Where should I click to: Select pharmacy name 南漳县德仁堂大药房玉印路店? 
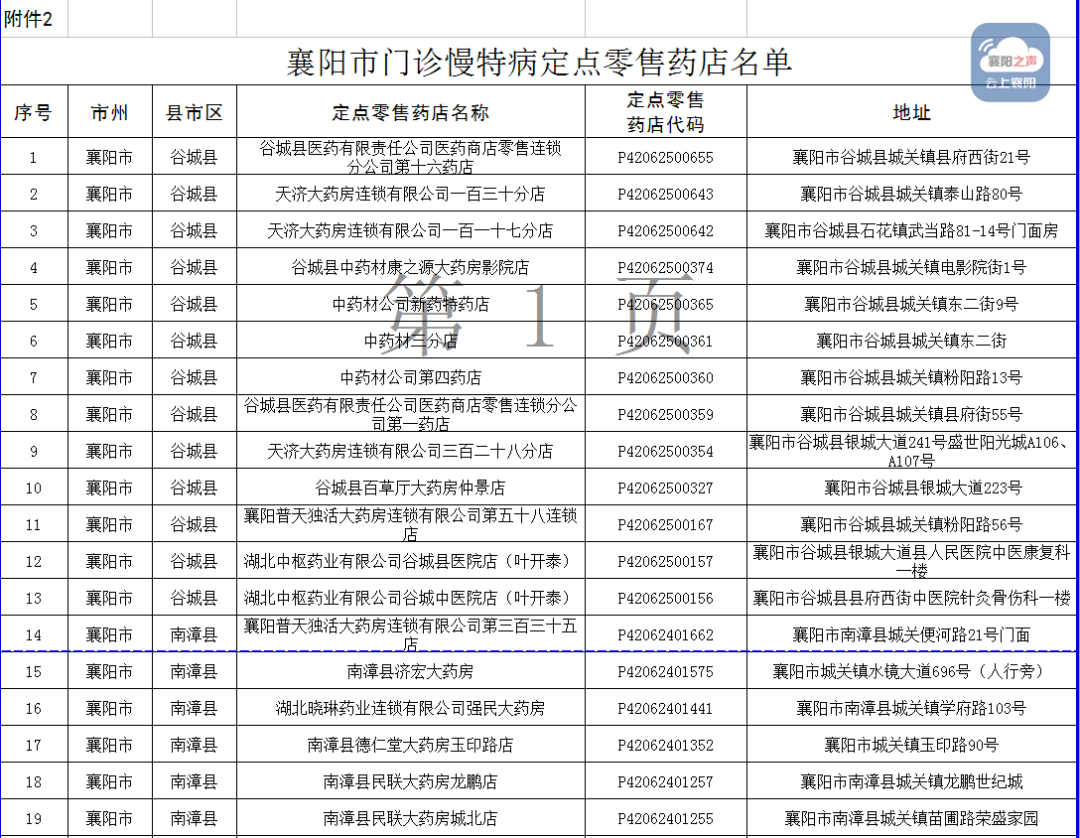pos(411,745)
